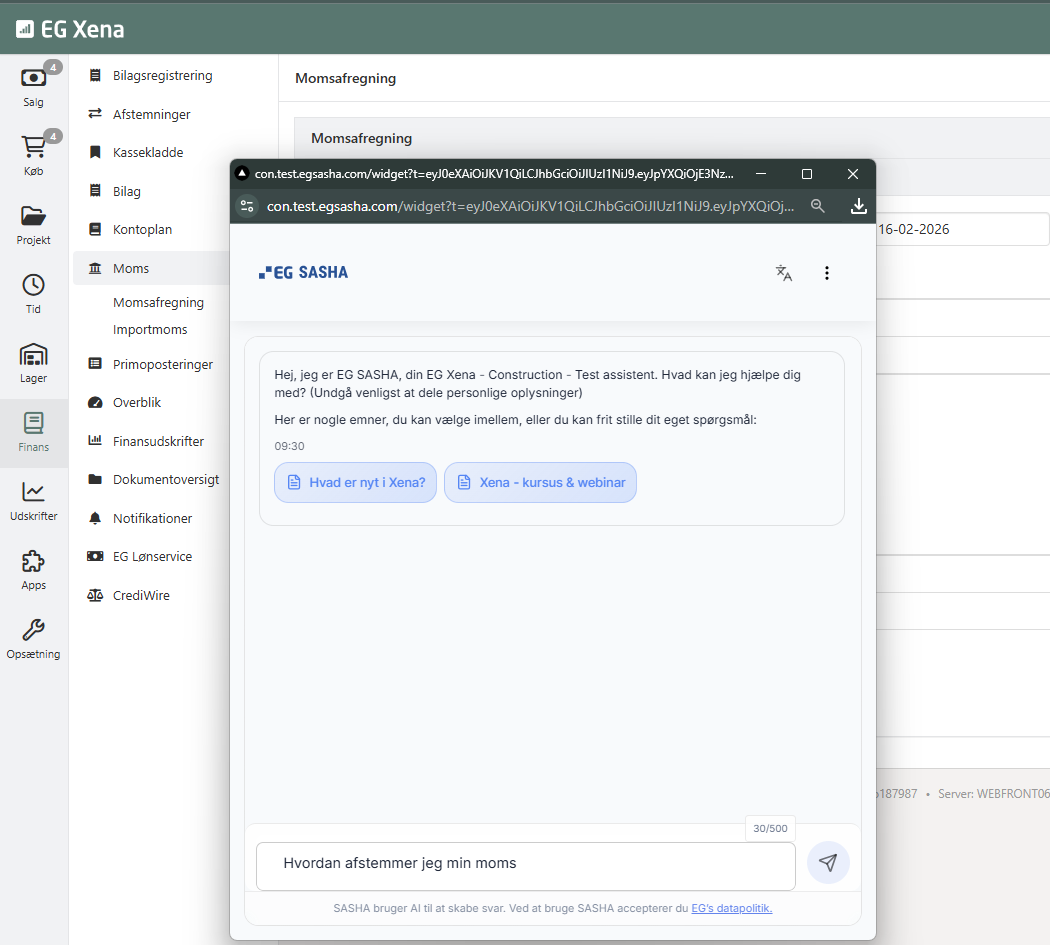This screenshot has width=1050, height=945.
Task: Click the translate language icon in SASHA
Action: coord(784,273)
